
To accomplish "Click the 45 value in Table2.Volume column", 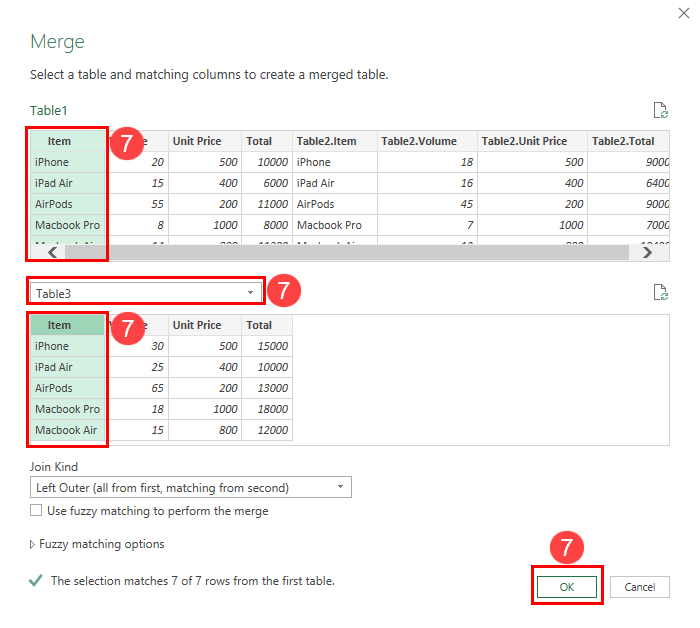I will click(x=427, y=204).
